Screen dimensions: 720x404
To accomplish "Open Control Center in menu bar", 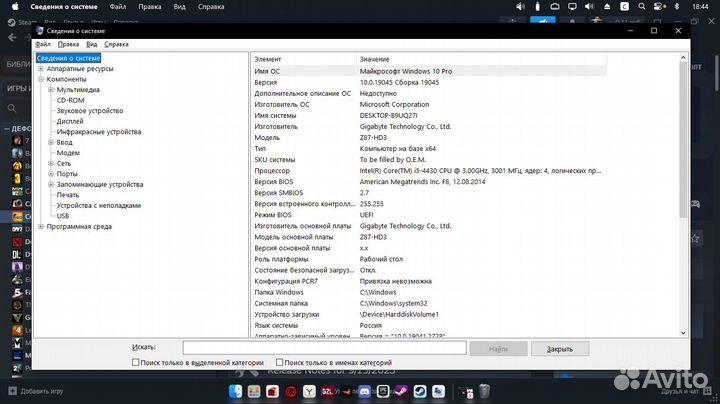I will pyautogui.click(x=659, y=6).
